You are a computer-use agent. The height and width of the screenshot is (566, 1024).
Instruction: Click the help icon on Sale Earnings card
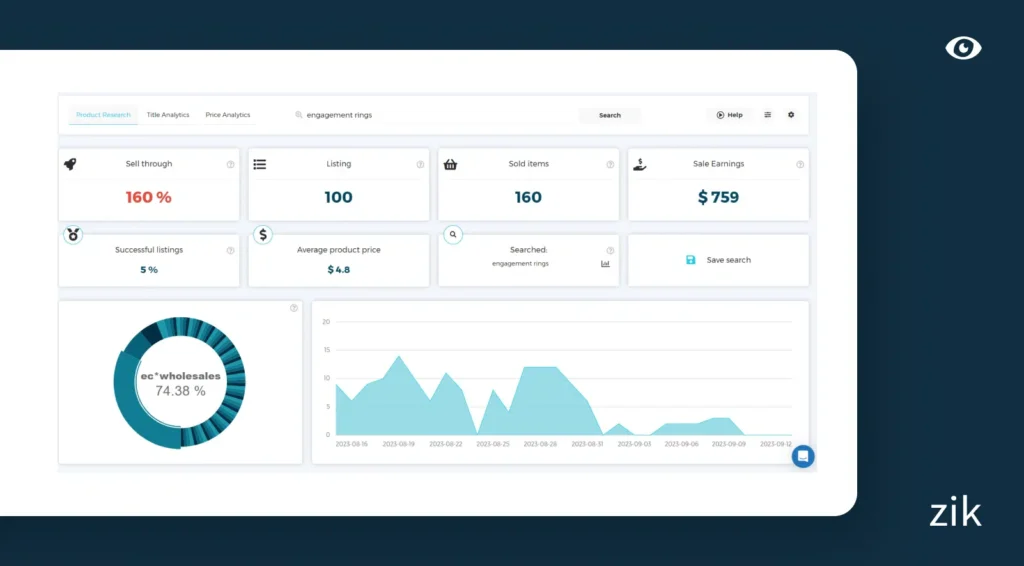(x=800, y=164)
